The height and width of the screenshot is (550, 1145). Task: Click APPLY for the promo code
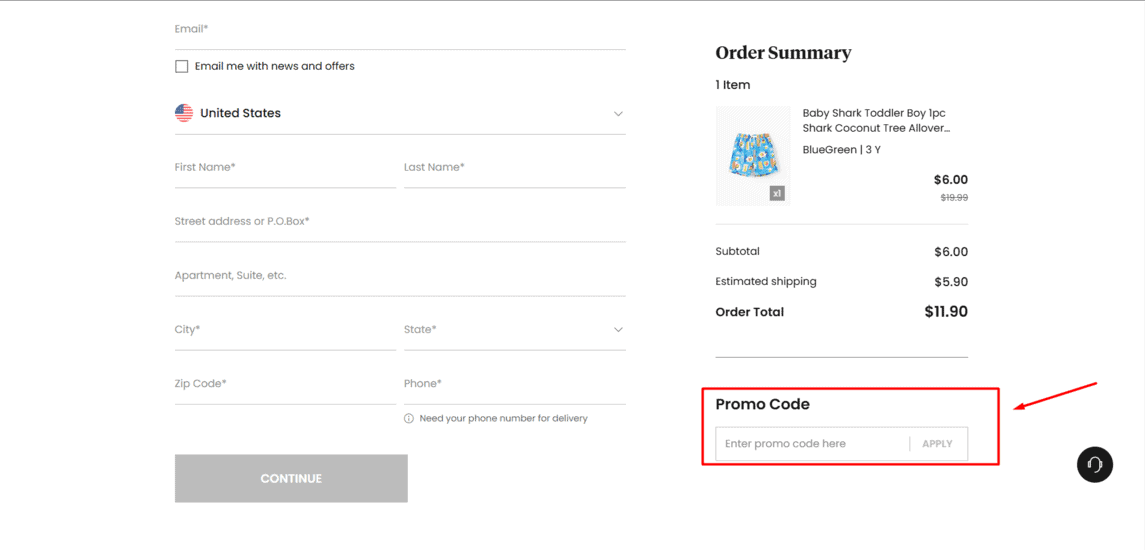tap(938, 443)
